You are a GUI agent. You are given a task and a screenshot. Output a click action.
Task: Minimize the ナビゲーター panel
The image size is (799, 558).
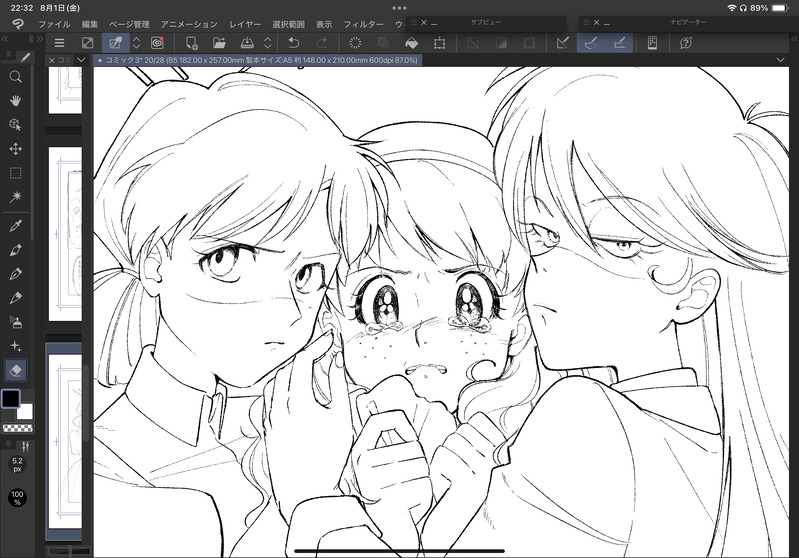point(606,23)
